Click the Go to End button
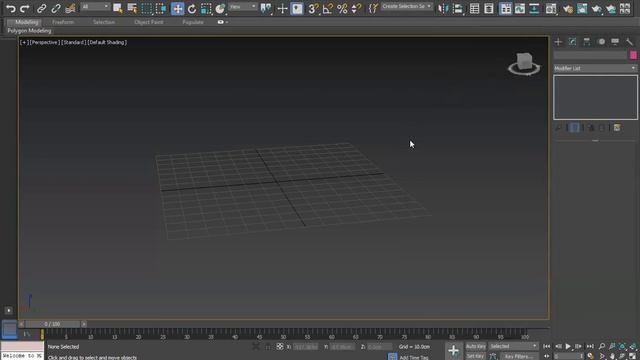The width and height of the screenshot is (640, 360). pyautogui.click(x=590, y=347)
